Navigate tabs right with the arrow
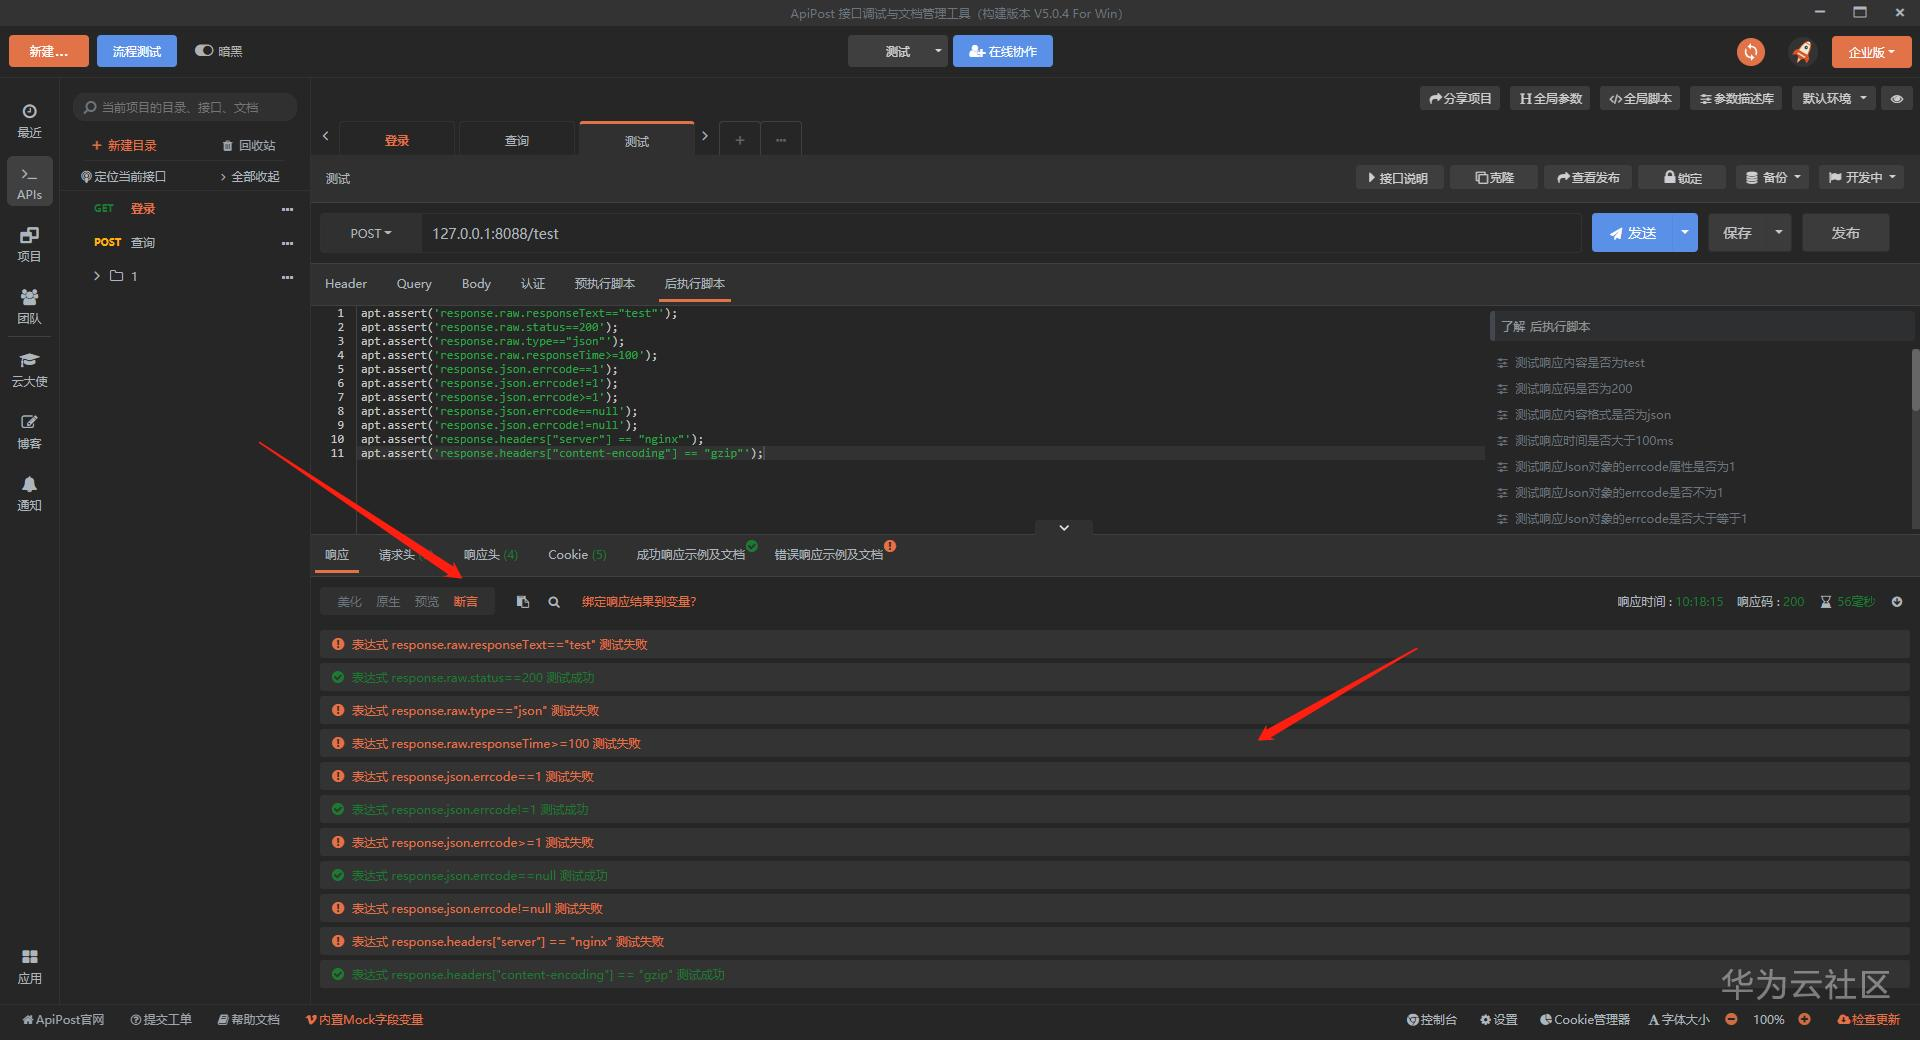The height and width of the screenshot is (1040, 1920). (705, 136)
